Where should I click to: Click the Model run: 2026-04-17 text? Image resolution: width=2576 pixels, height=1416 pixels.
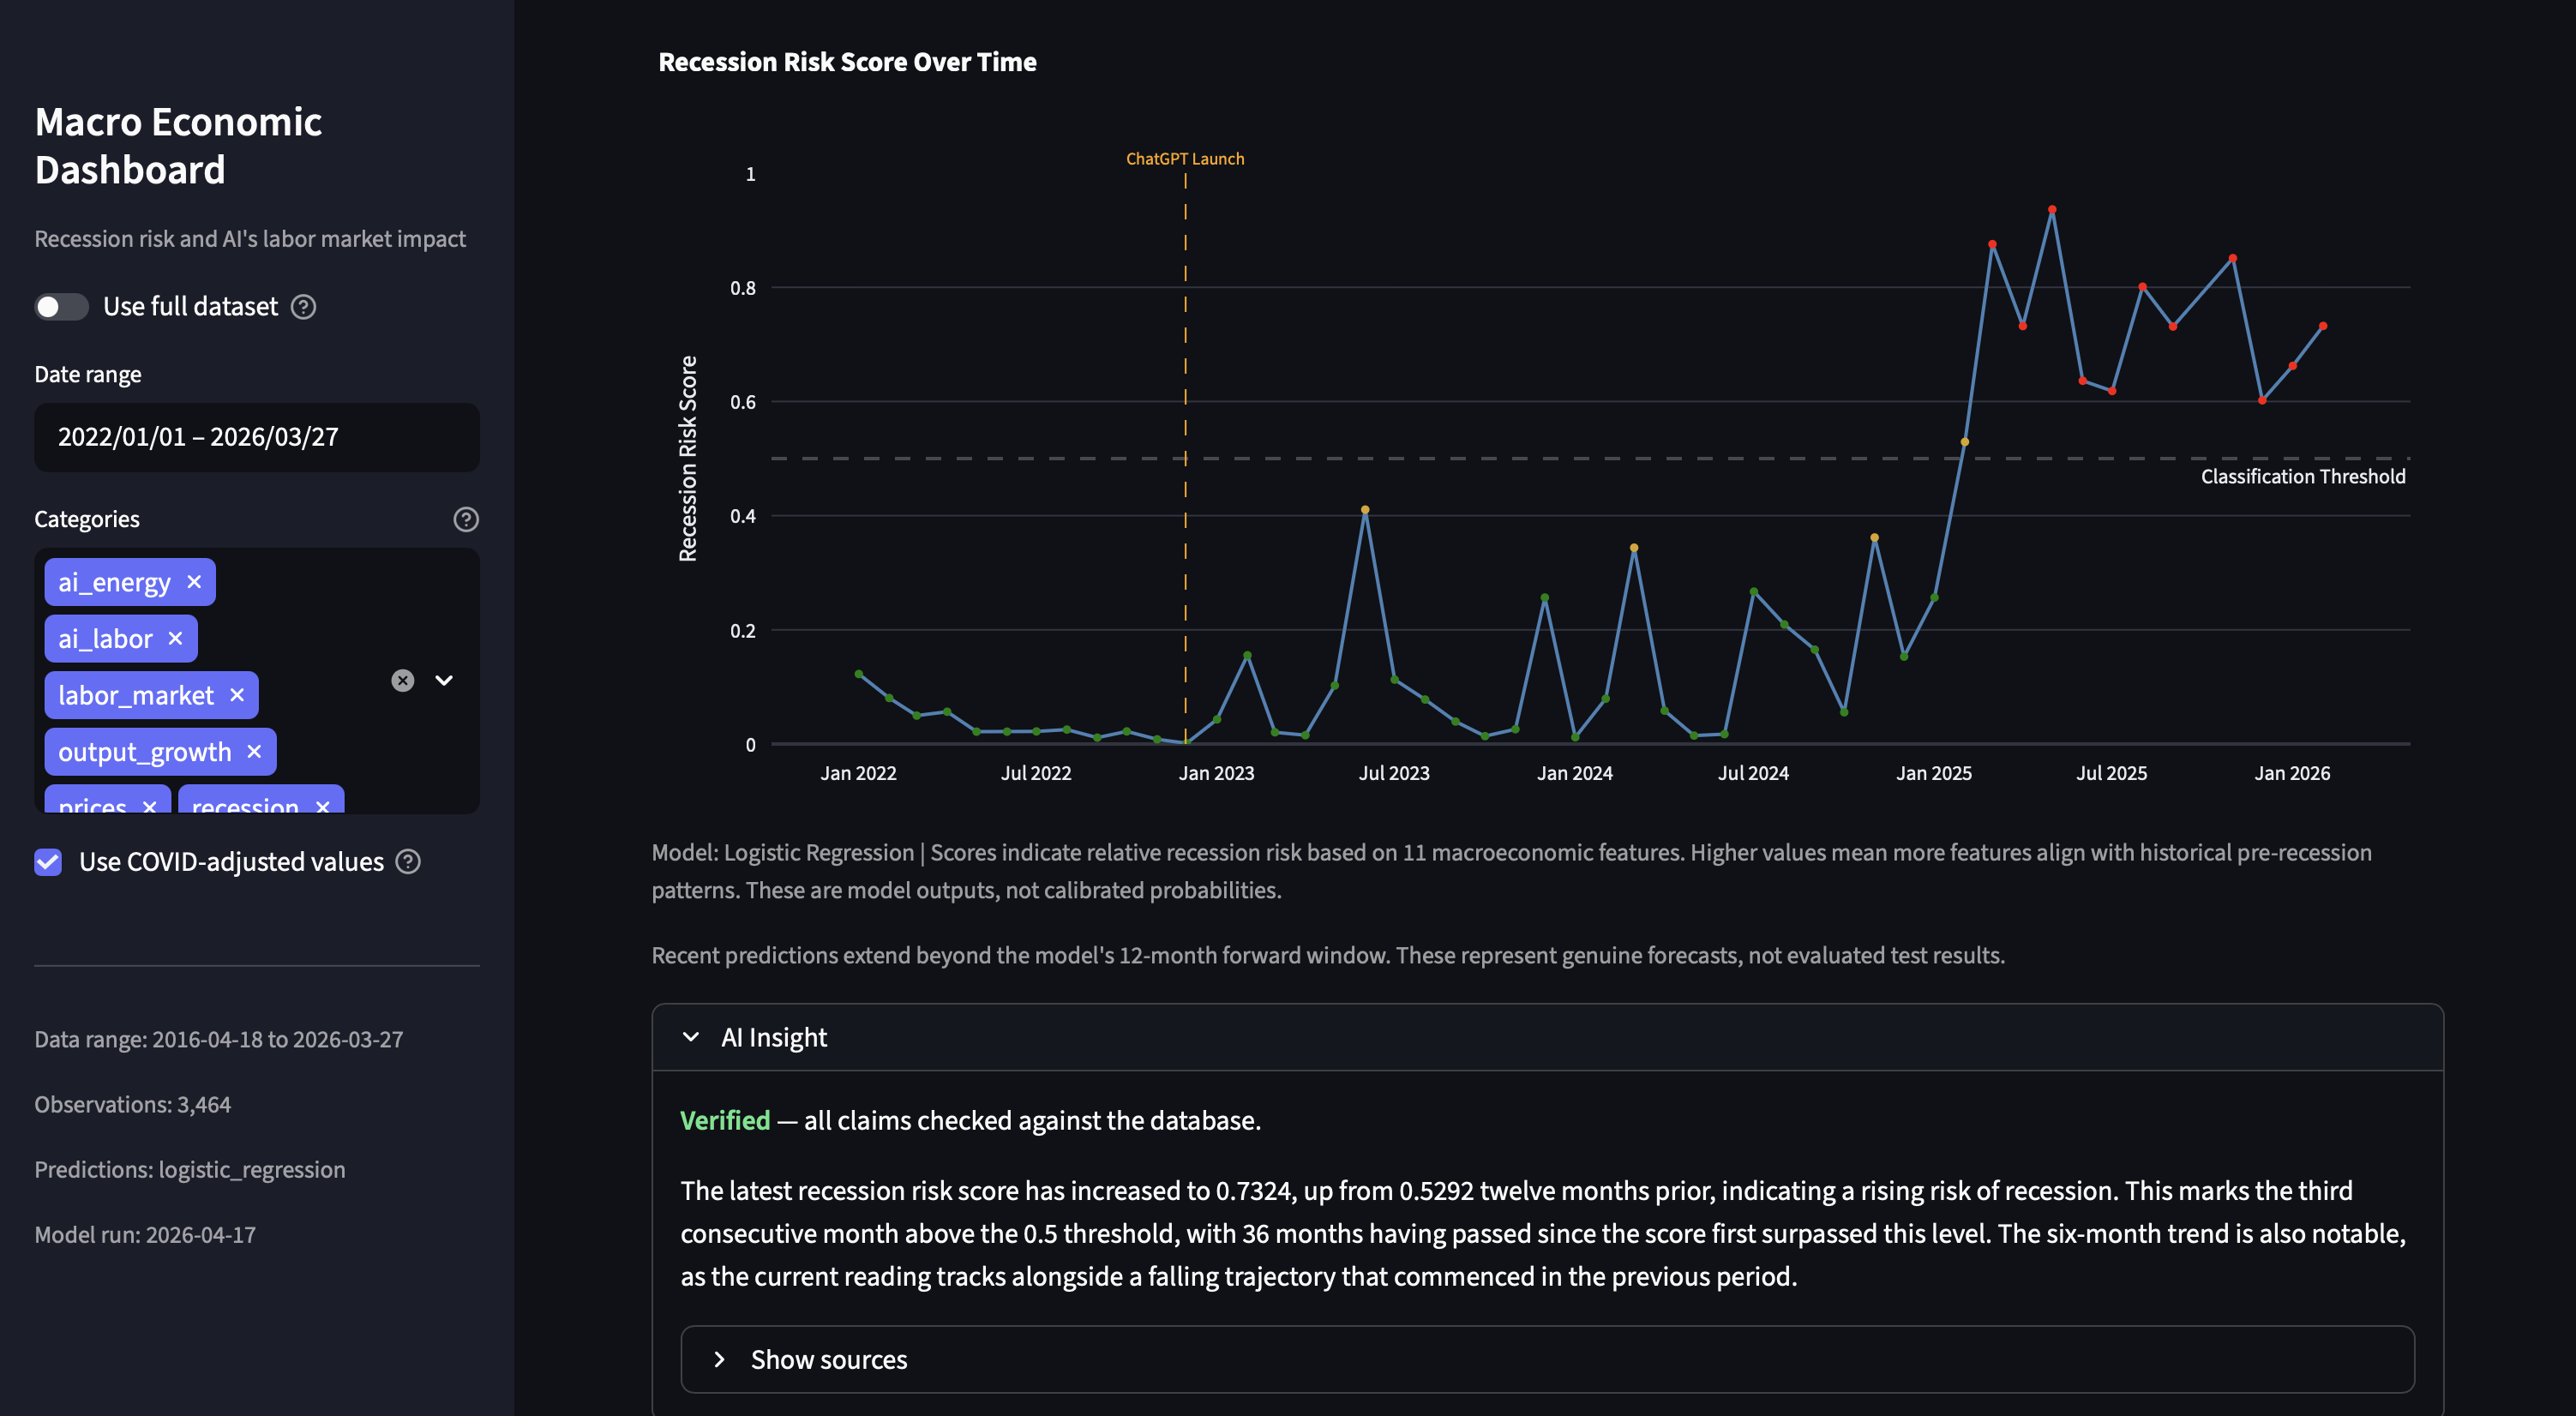[145, 1235]
